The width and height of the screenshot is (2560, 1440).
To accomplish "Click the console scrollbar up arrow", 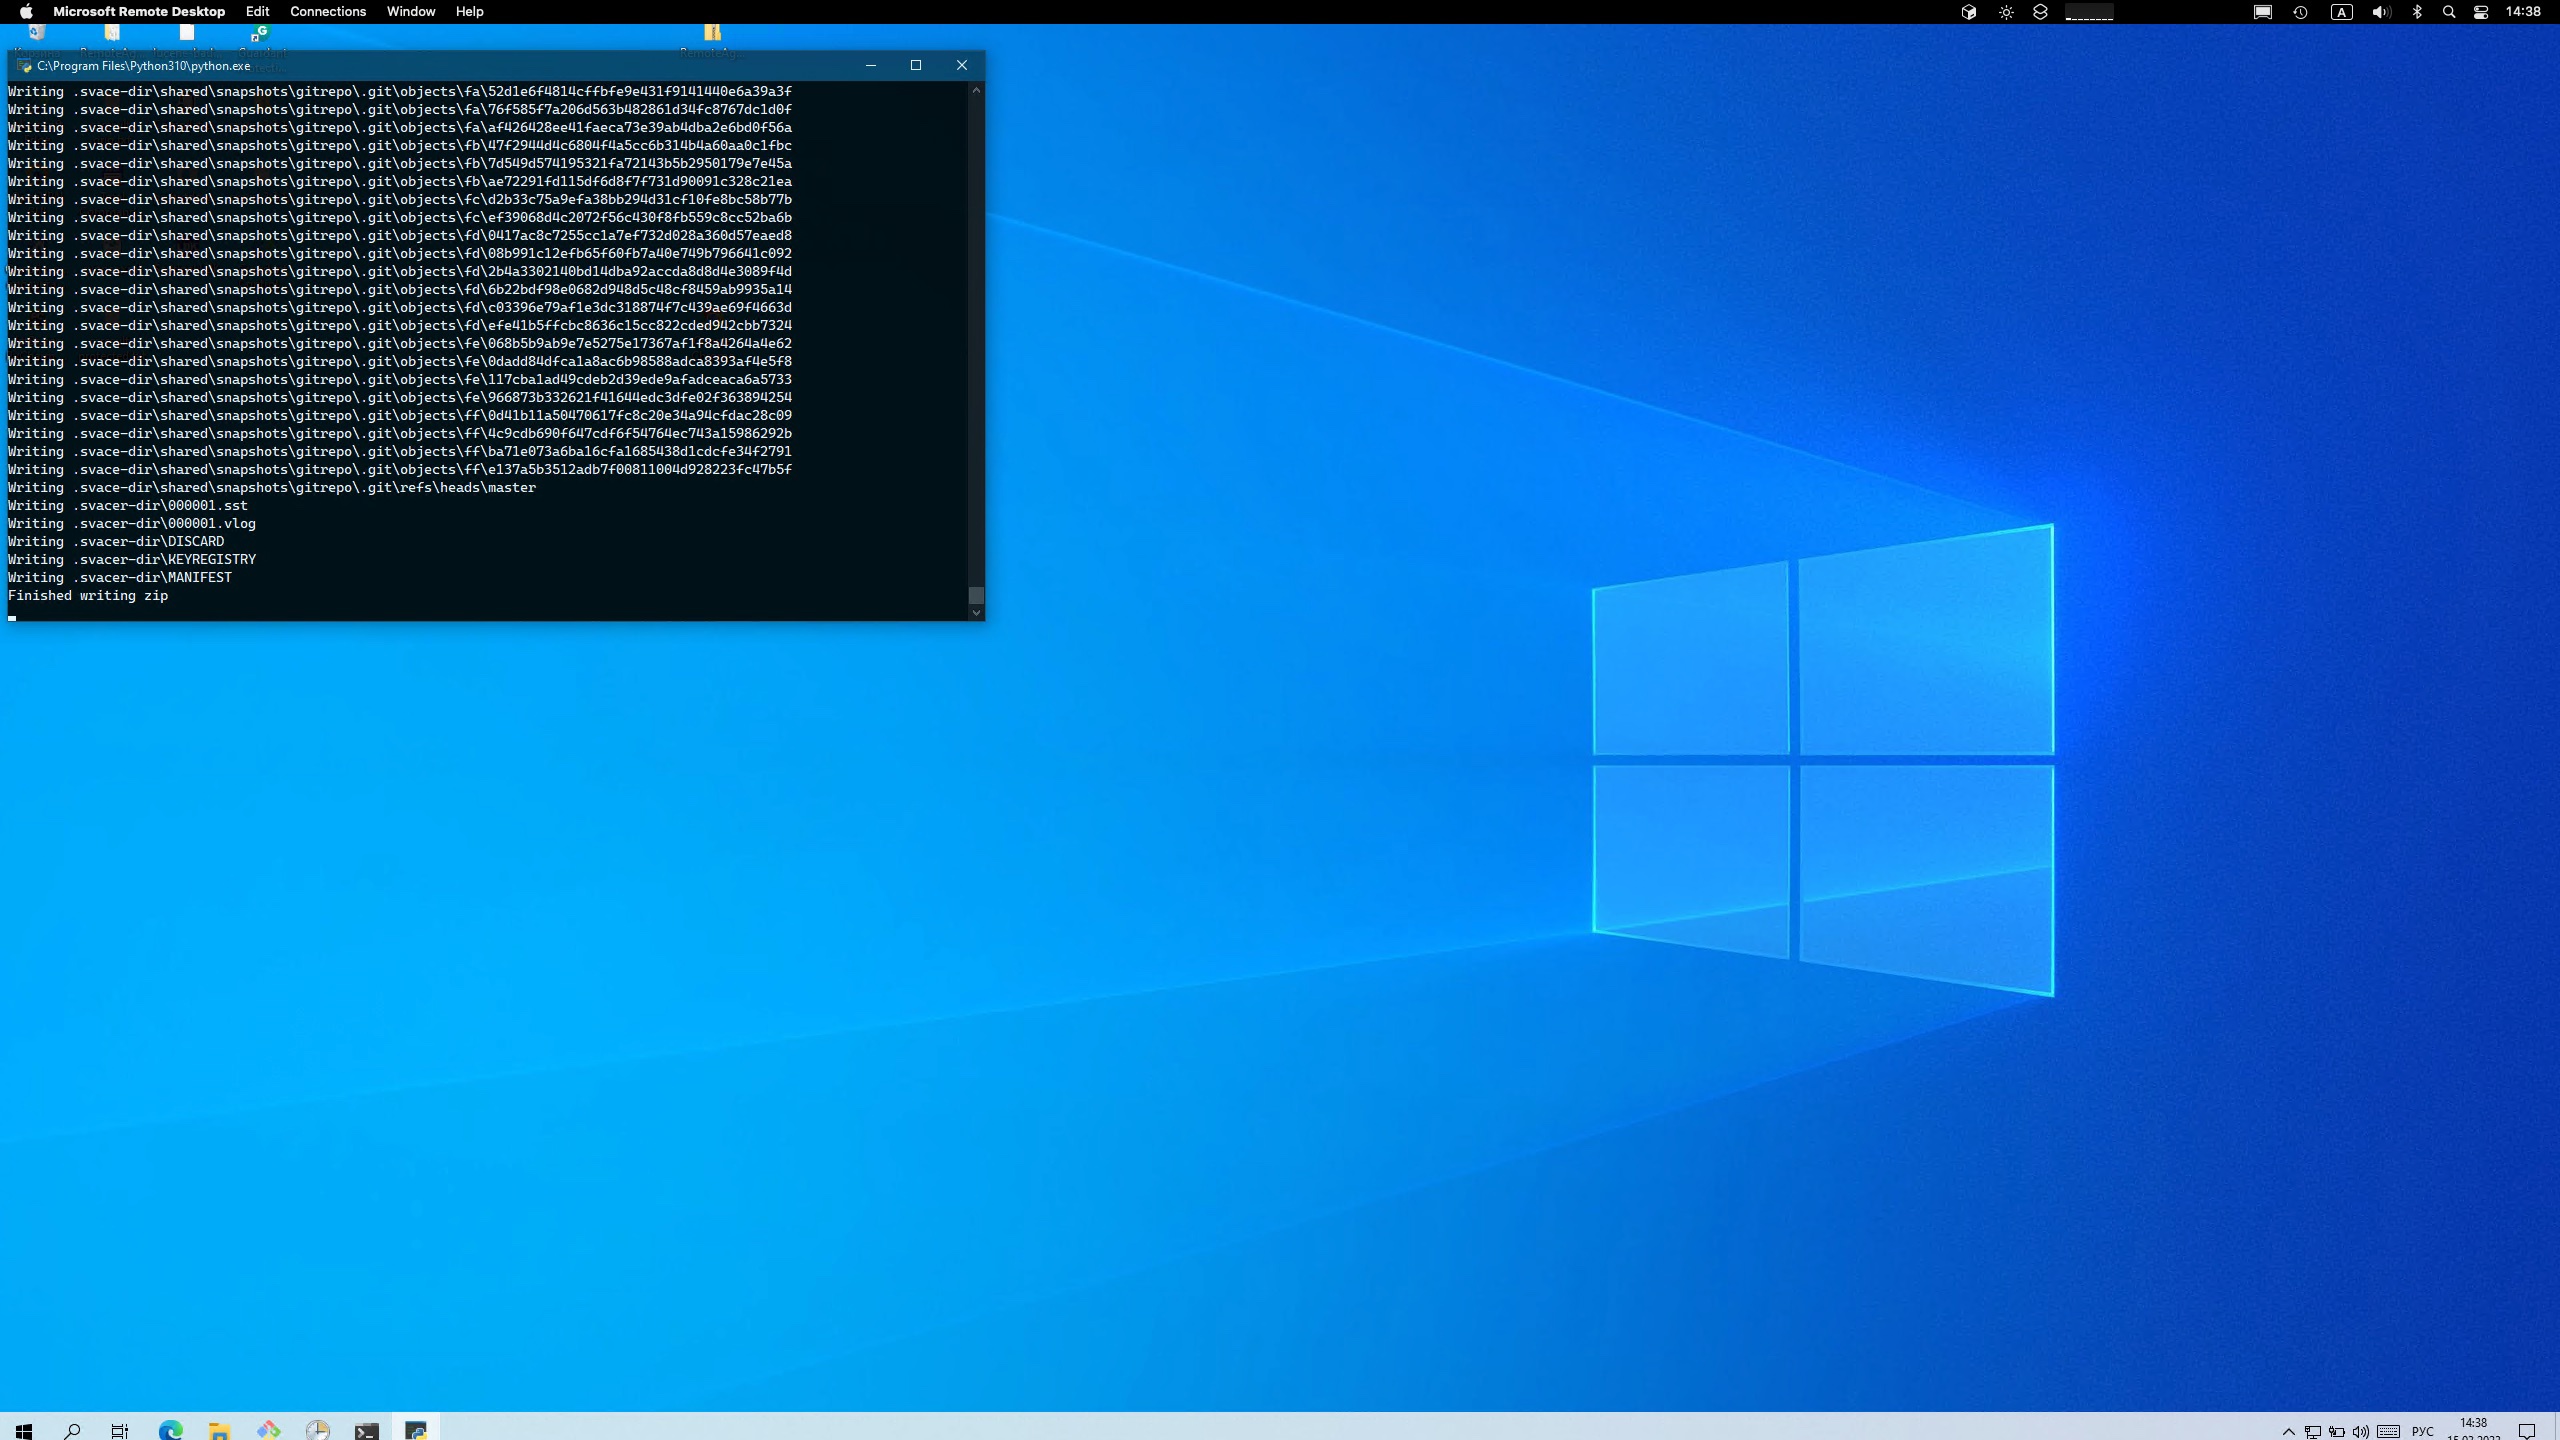I will pyautogui.click(x=976, y=90).
